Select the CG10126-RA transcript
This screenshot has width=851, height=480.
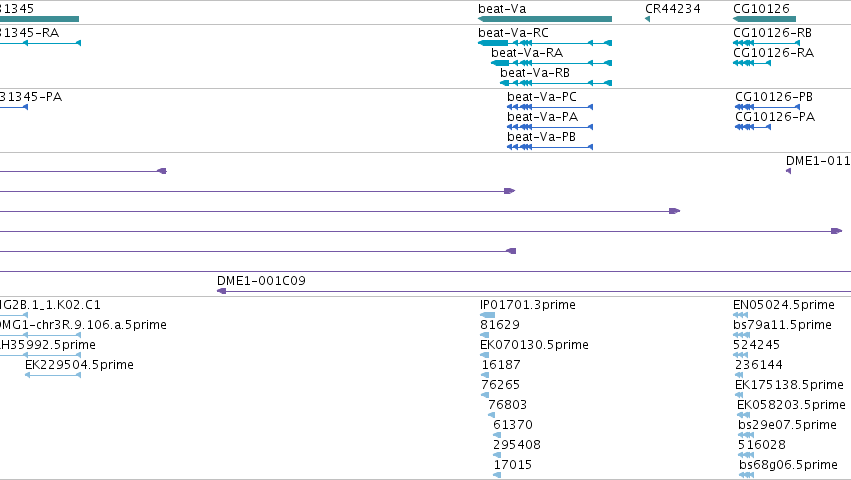coord(752,63)
